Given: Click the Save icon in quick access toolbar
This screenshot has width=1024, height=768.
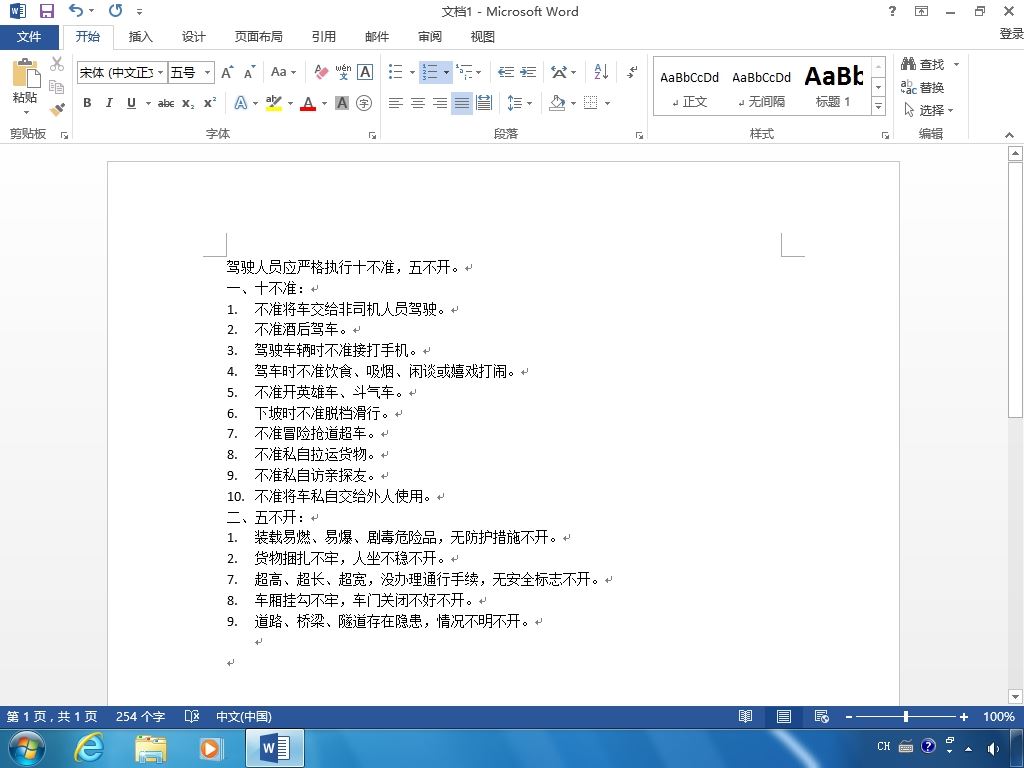Looking at the screenshot, I should 46,11.
